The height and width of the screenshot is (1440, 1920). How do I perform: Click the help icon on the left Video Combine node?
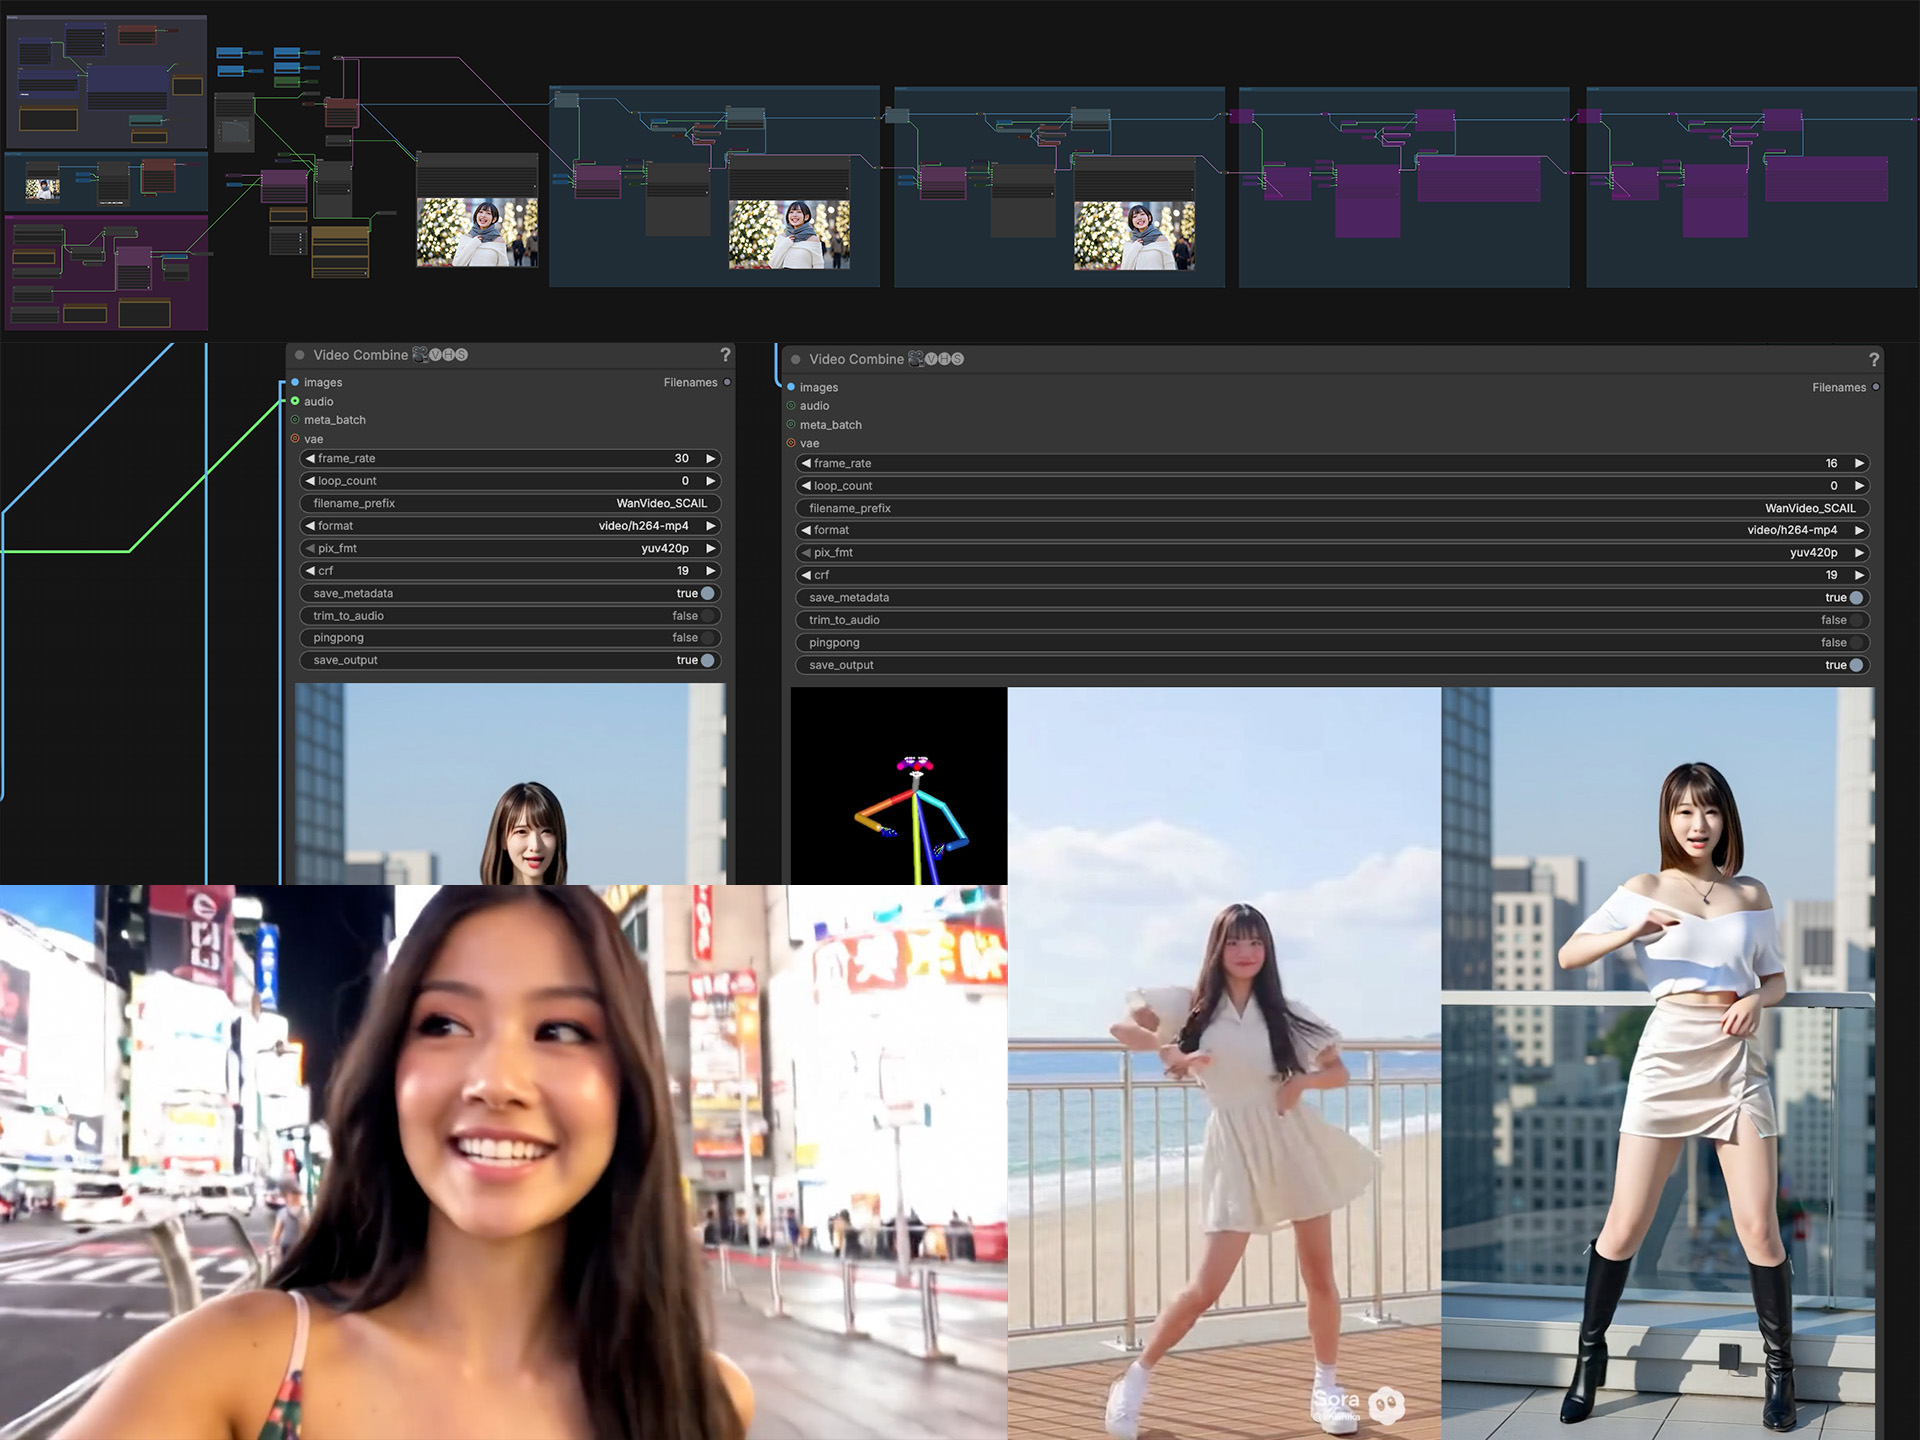[724, 355]
